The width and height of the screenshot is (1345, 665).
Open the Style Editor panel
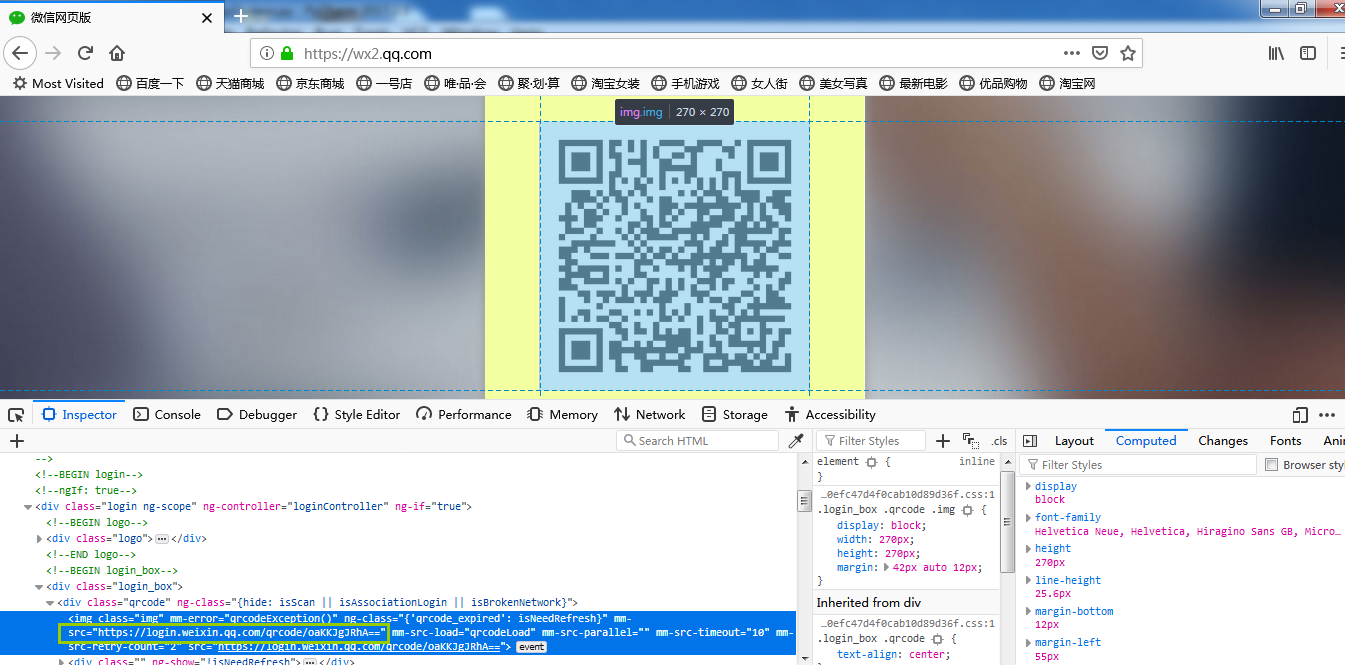(x=356, y=415)
